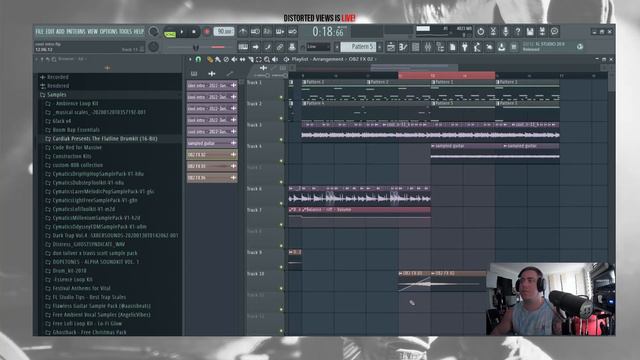Toggle mute on Track 4
The width and height of the screenshot is (640, 360).
[281, 161]
